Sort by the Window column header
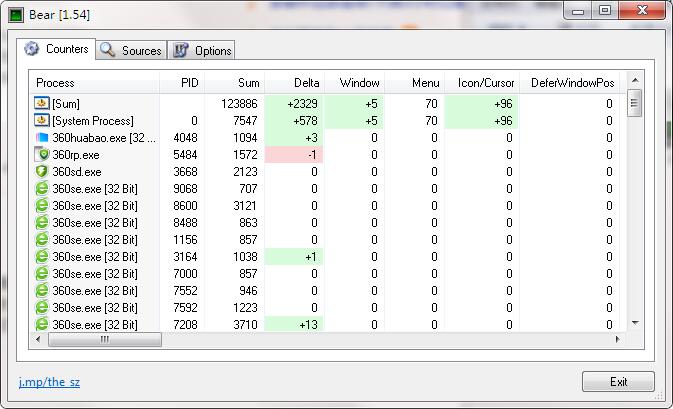 (355, 82)
